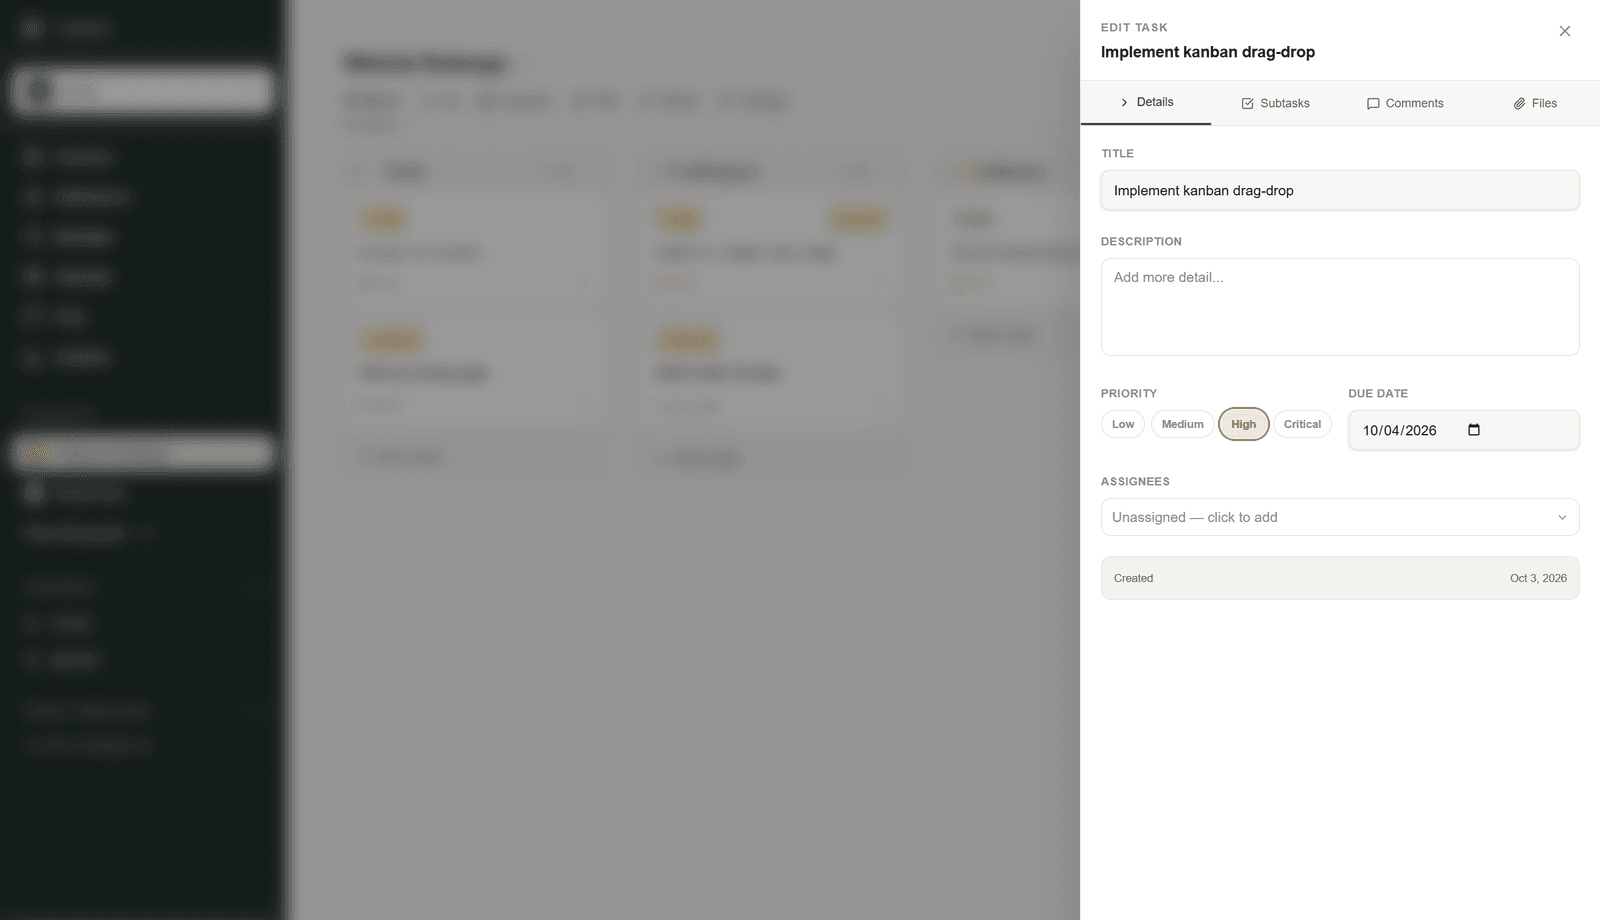Close the Edit Task panel

click(1565, 31)
